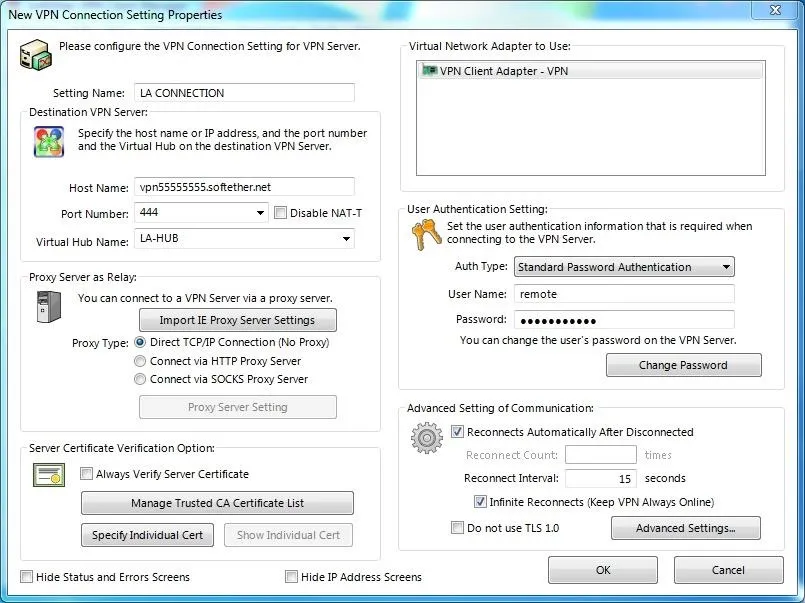Click the Change Password button
This screenshot has width=805, height=603.
tap(683, 365)
